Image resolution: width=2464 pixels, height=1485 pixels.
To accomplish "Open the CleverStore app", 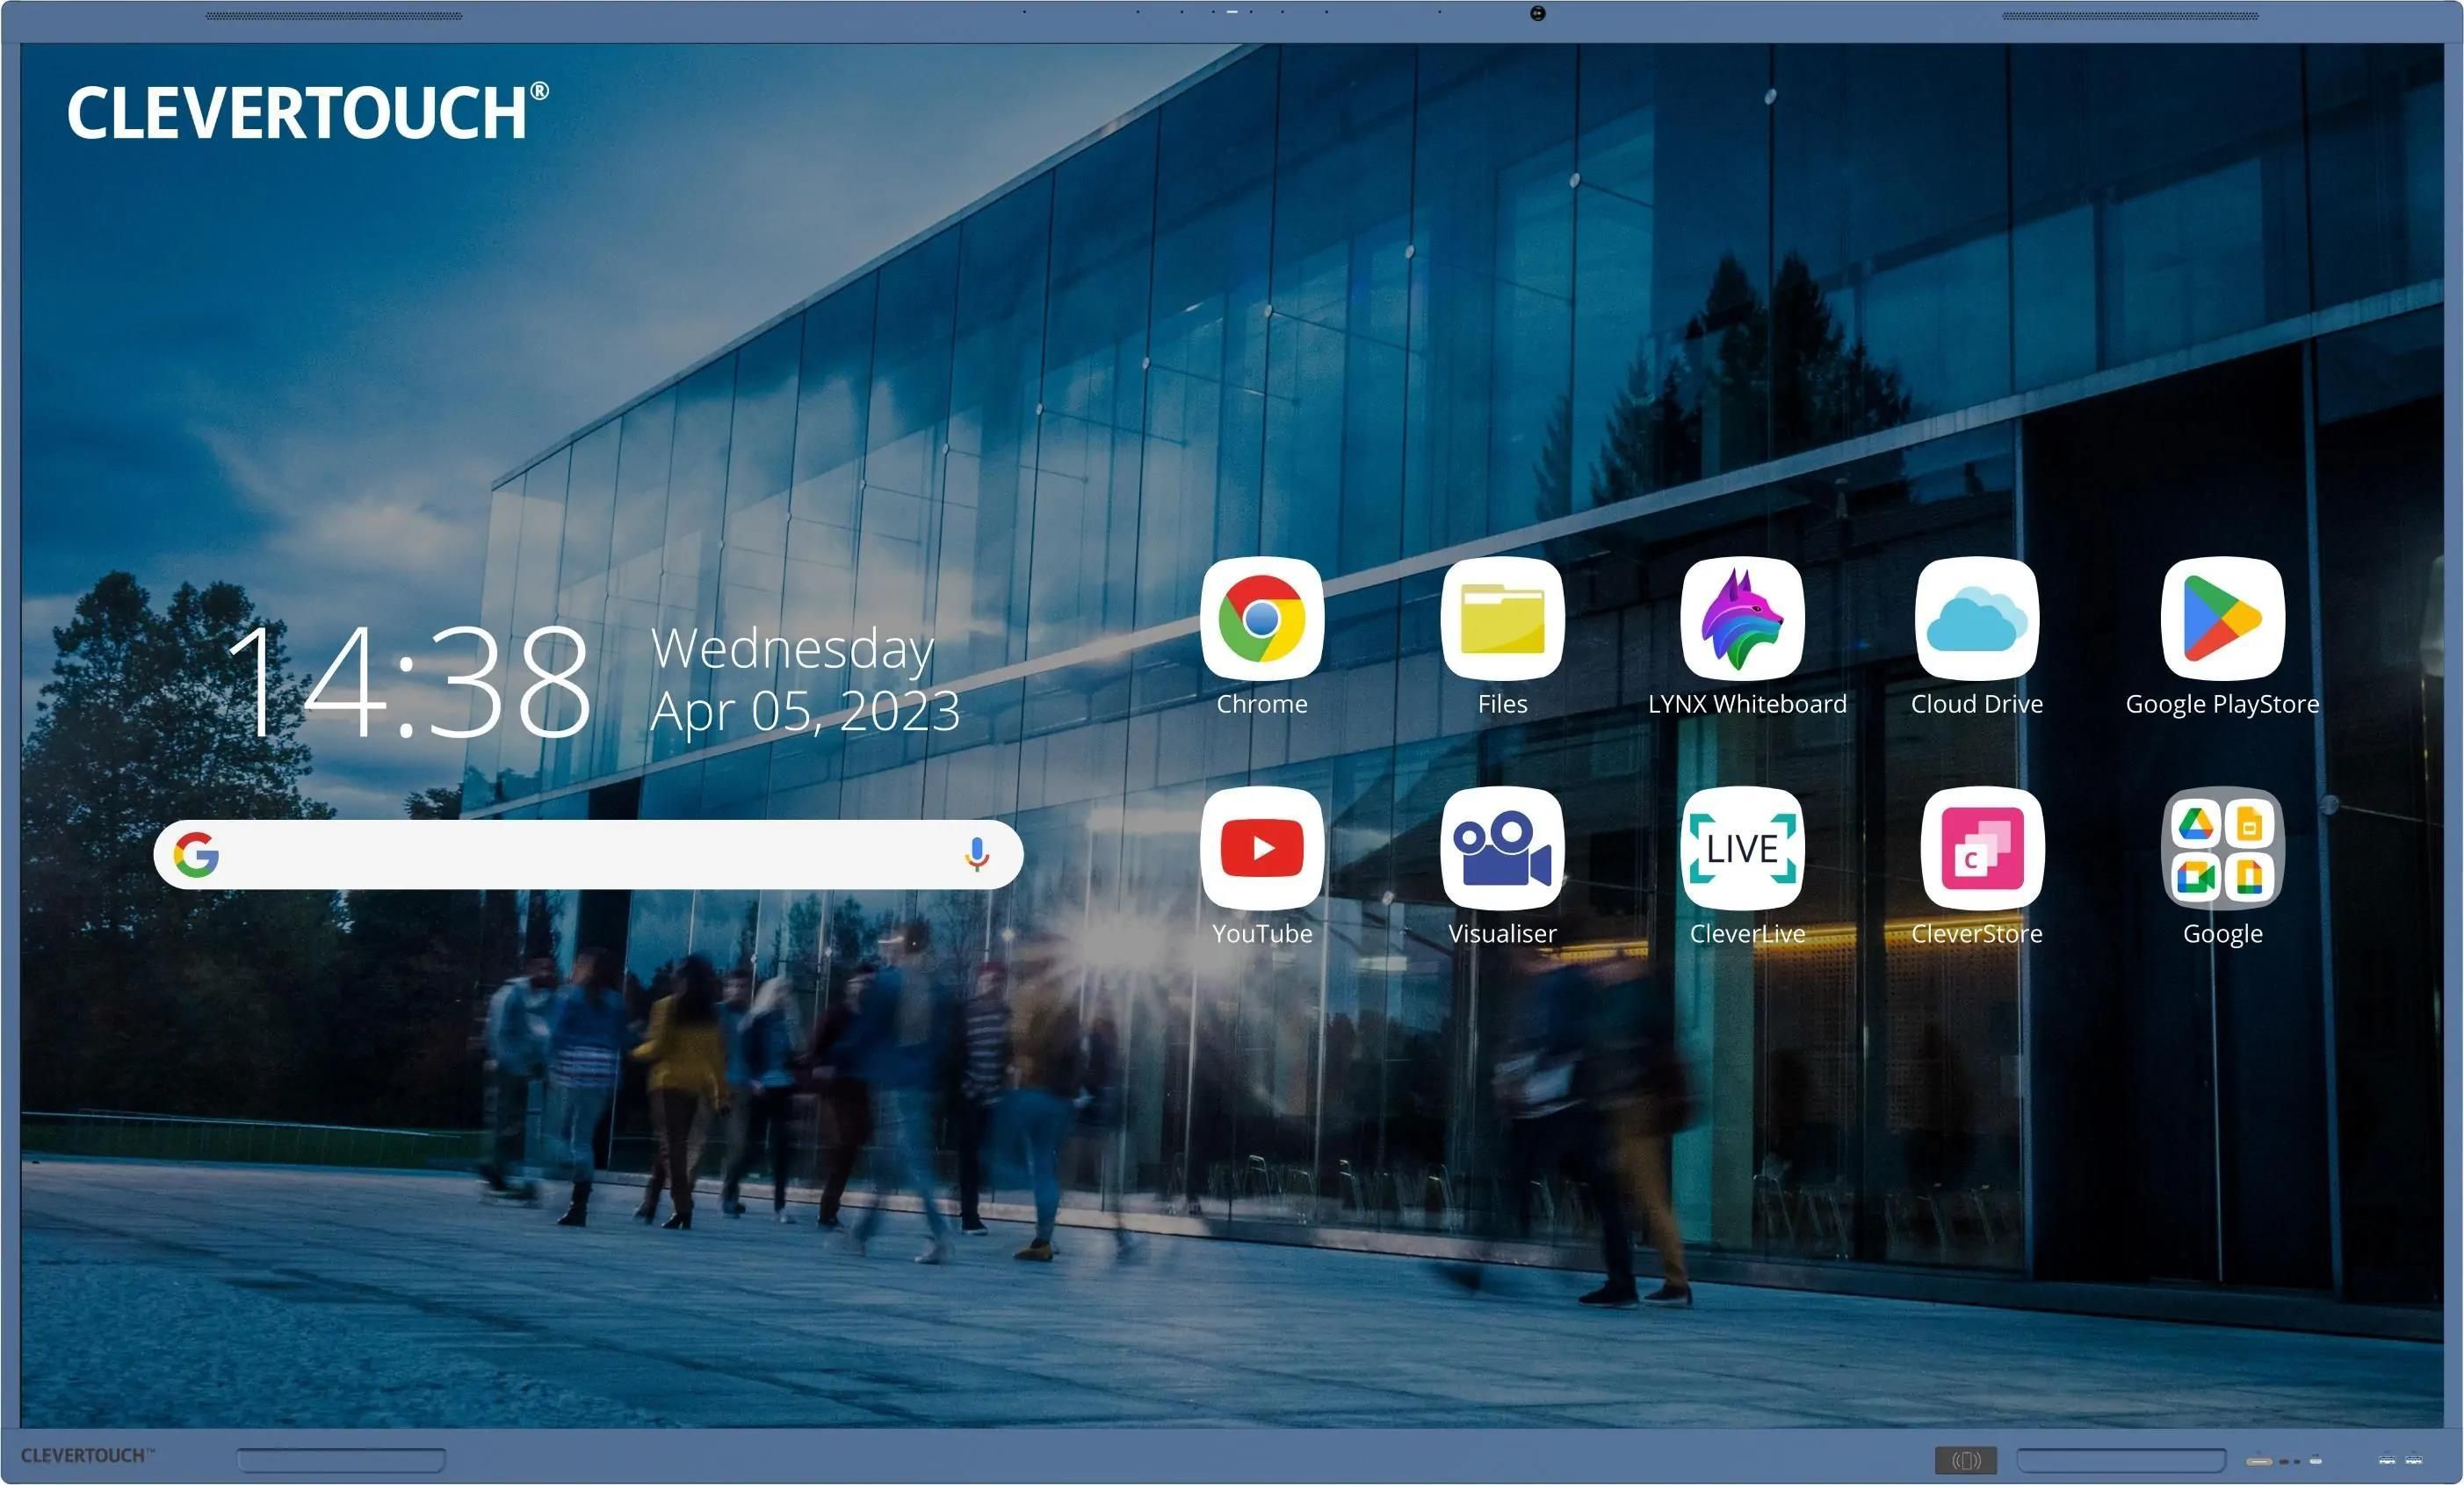I will coord(1982,848).
